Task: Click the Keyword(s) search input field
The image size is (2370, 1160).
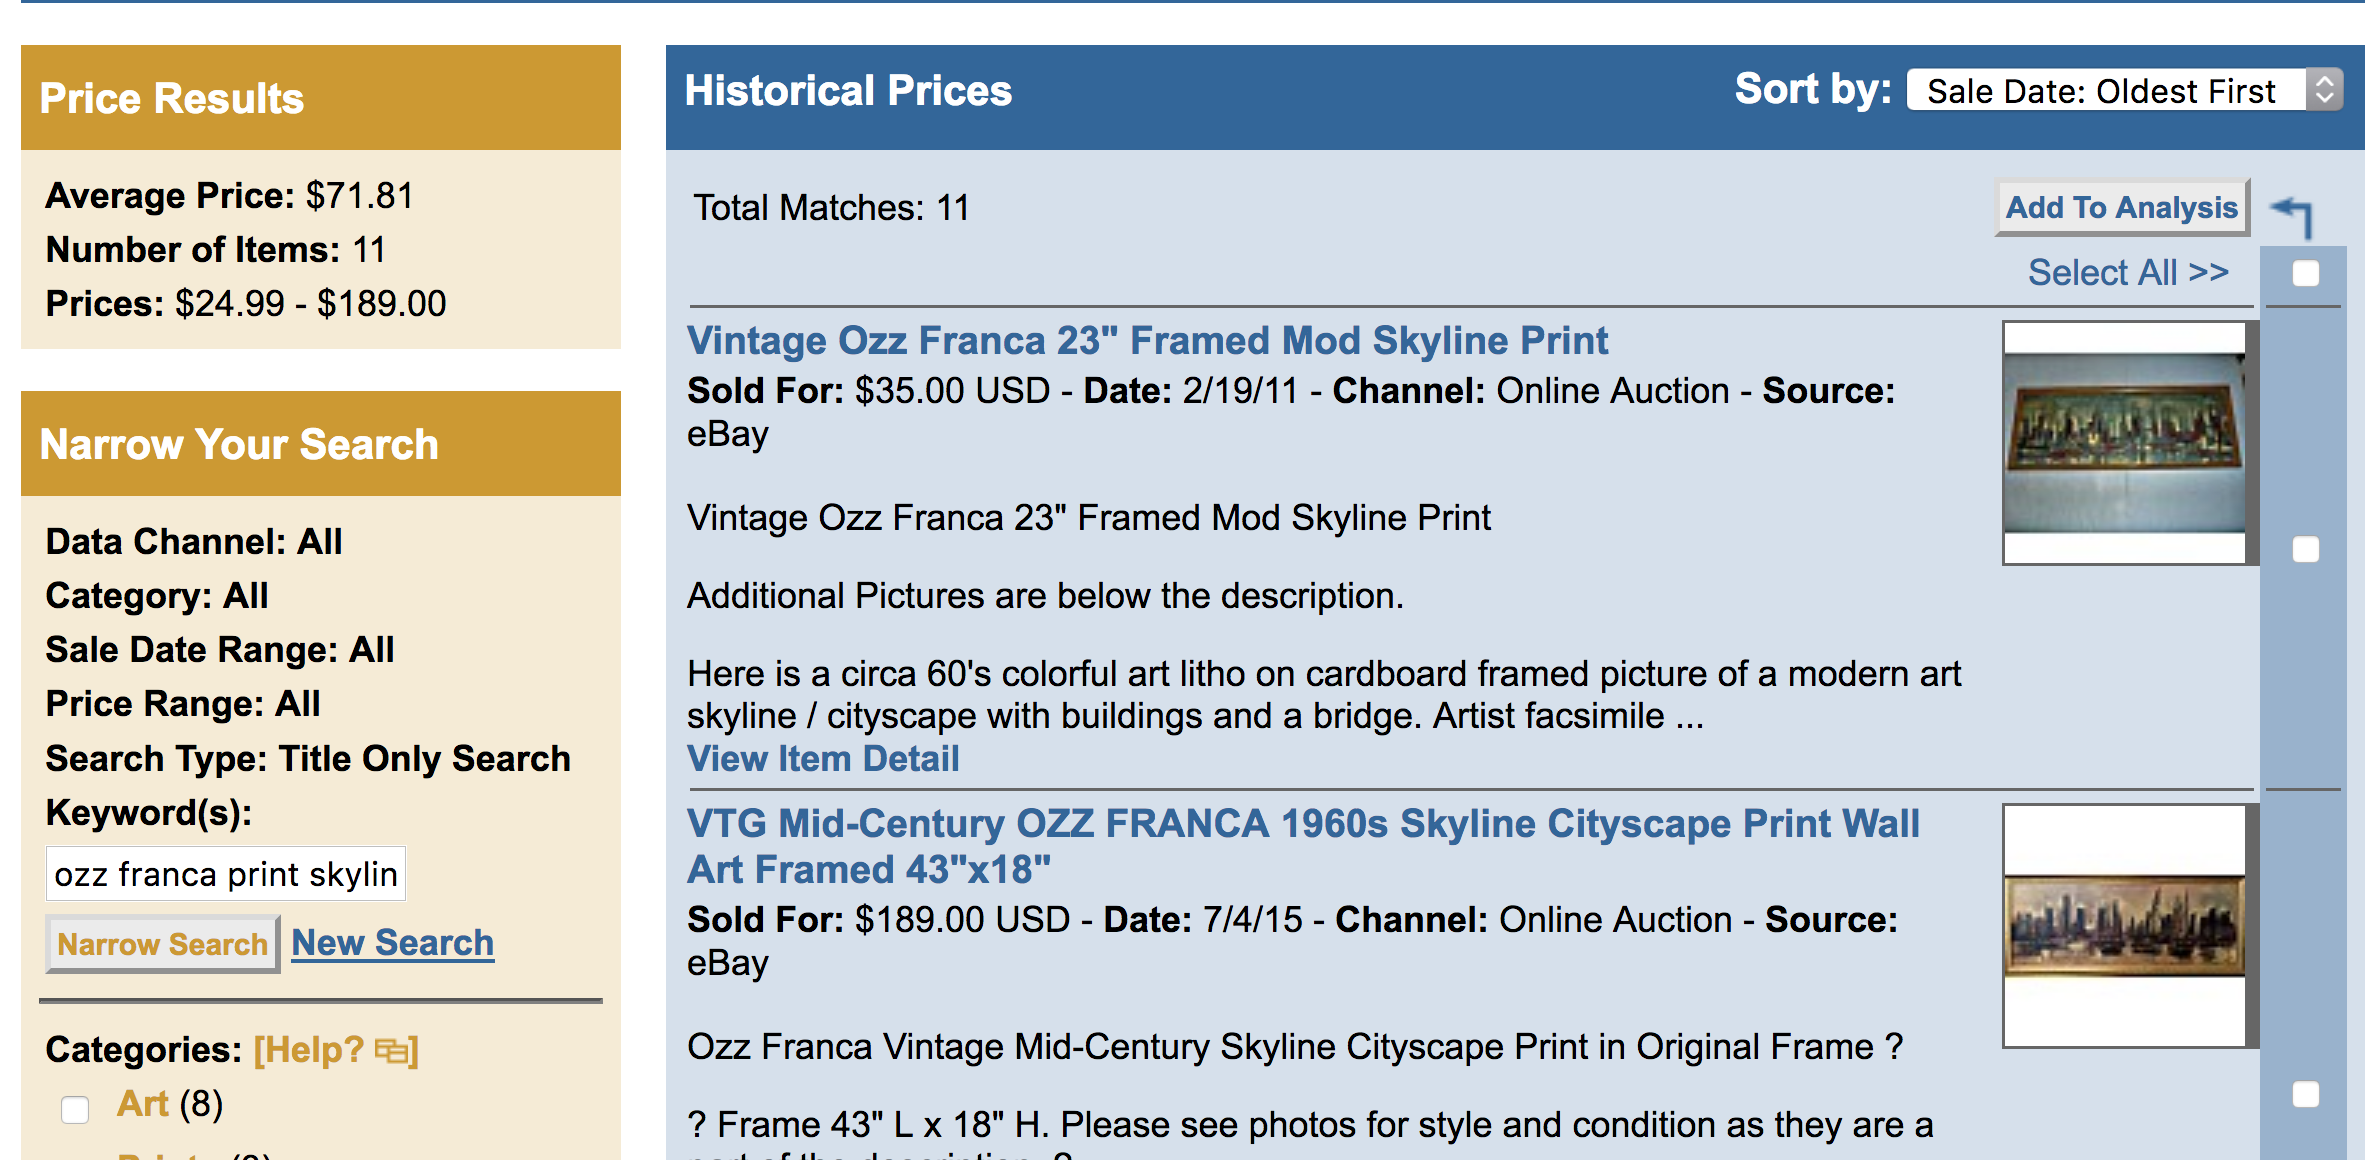Action: [226, 874]
